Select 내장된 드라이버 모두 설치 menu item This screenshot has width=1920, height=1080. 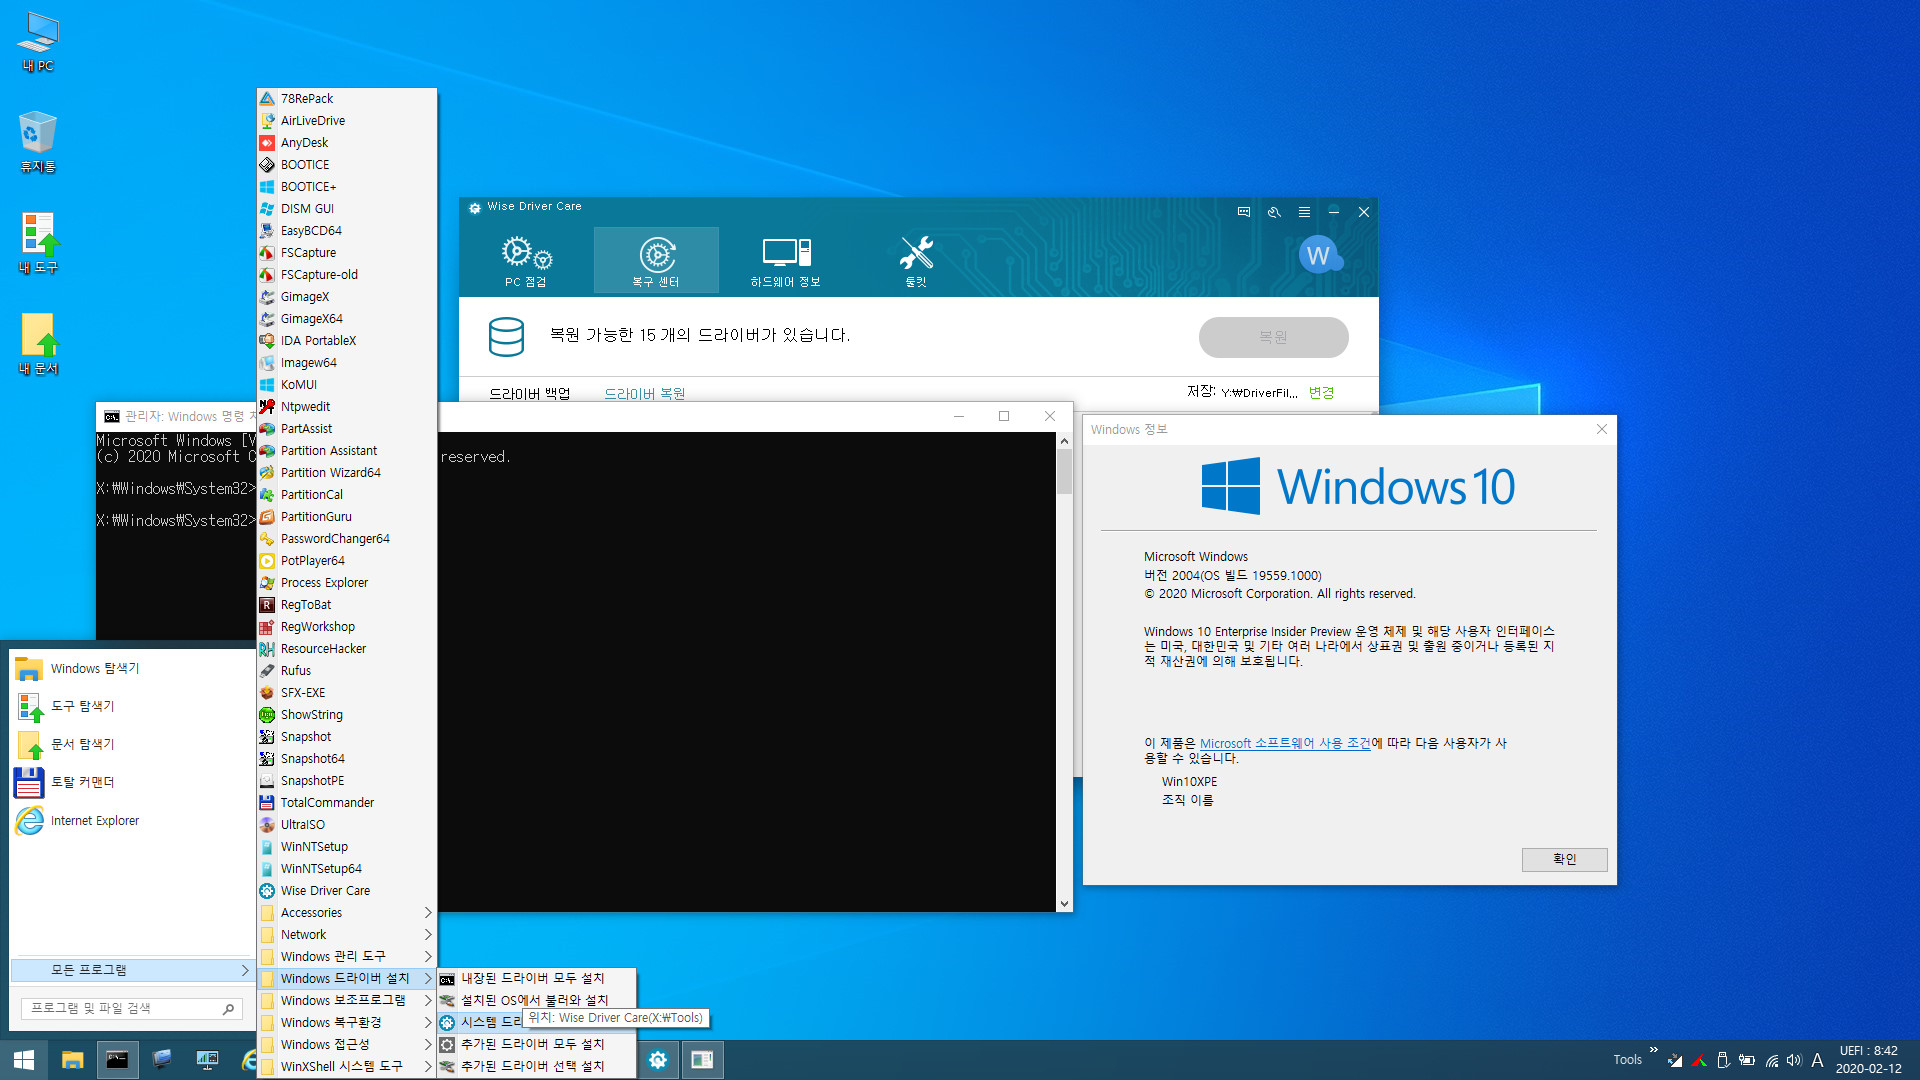pyautogui.click(x=530, y=978)
